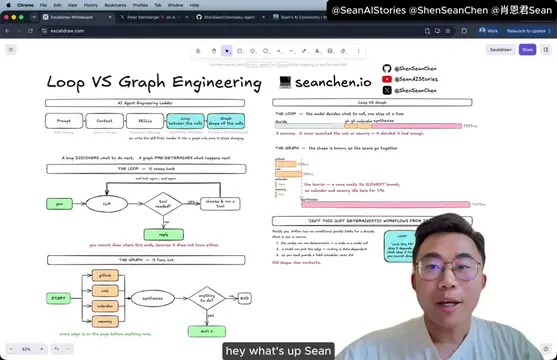Open the Excalidraw hamburger main menu
The height and width of the screenshot is (360, 557).
(x=11, y=50)
